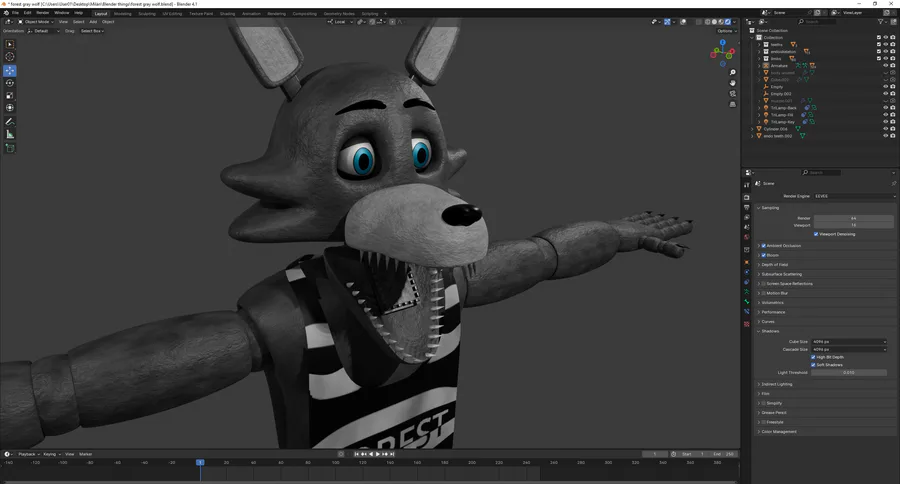Hide Armature with its eye icon

point(886,65)
